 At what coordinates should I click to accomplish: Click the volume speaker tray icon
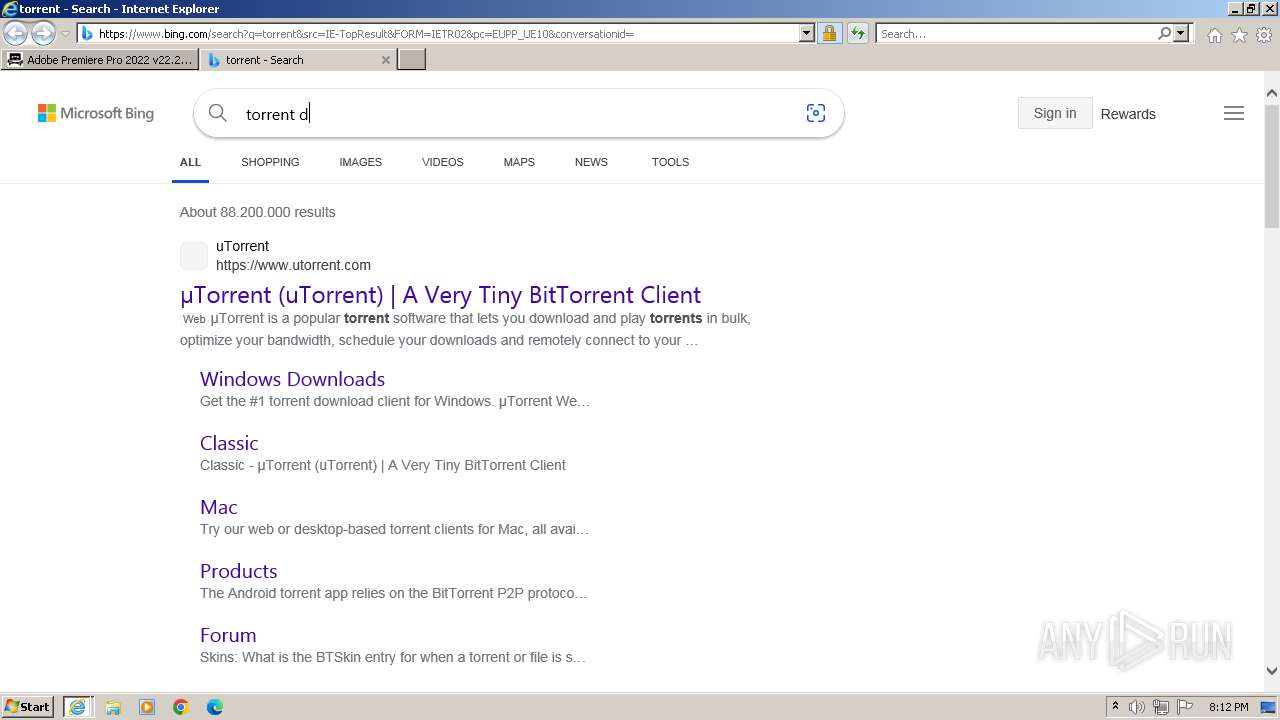click(x=1137, y=707)
